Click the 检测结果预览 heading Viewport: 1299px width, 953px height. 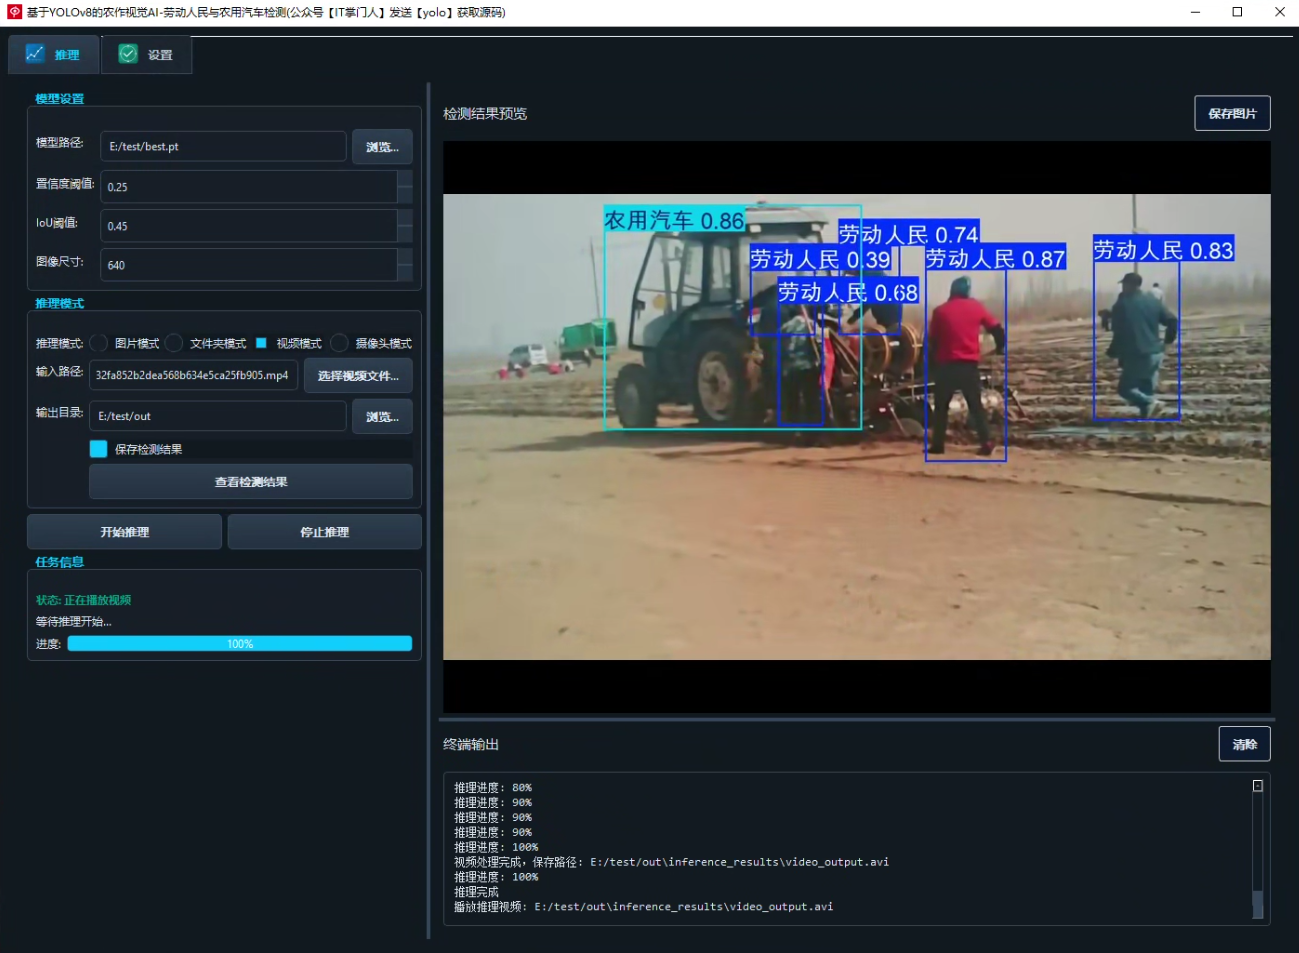click(485, 114)
